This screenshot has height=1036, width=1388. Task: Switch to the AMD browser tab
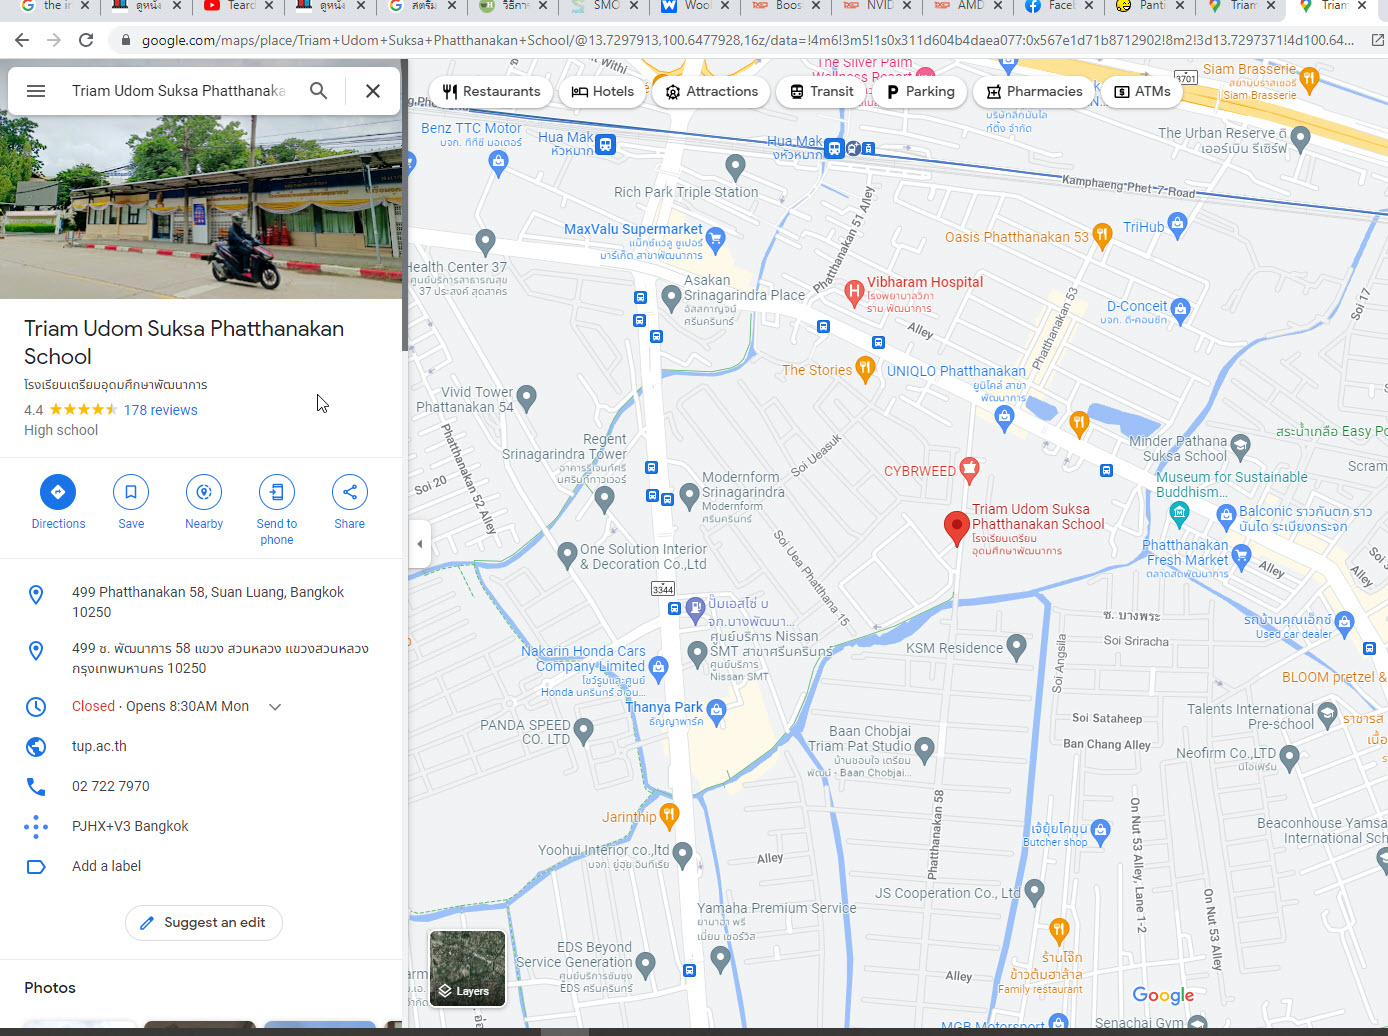pos(969,6)
